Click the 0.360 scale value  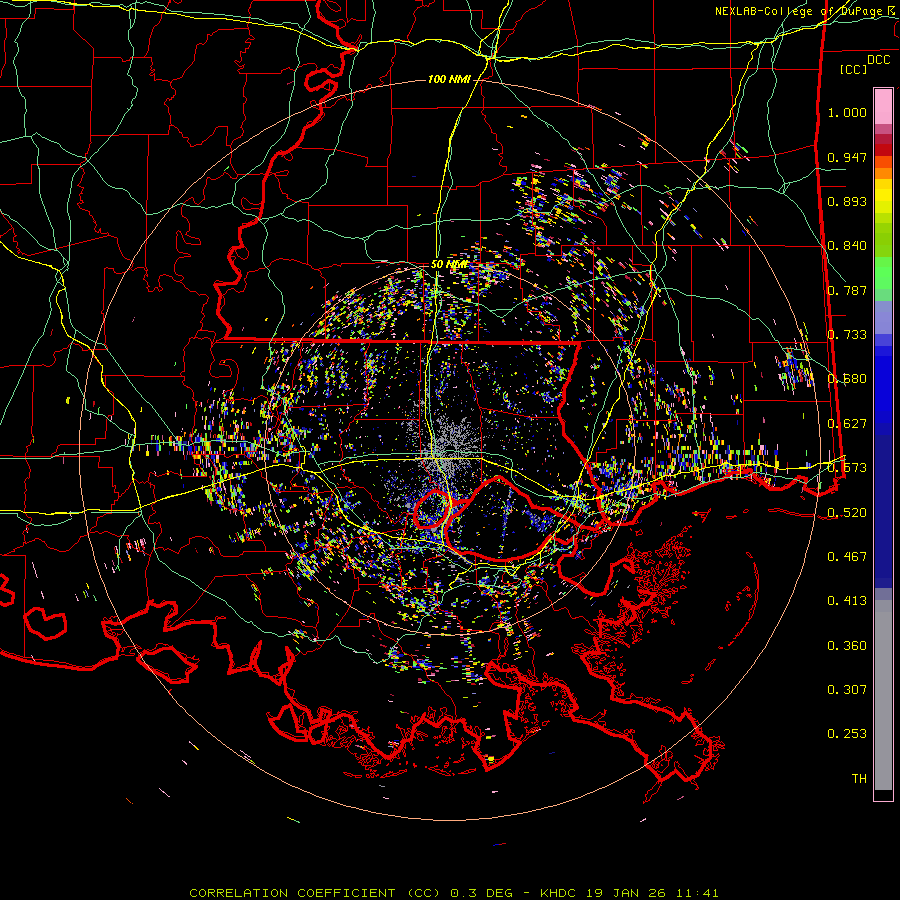pyautogui.click(x=847, y=646)
